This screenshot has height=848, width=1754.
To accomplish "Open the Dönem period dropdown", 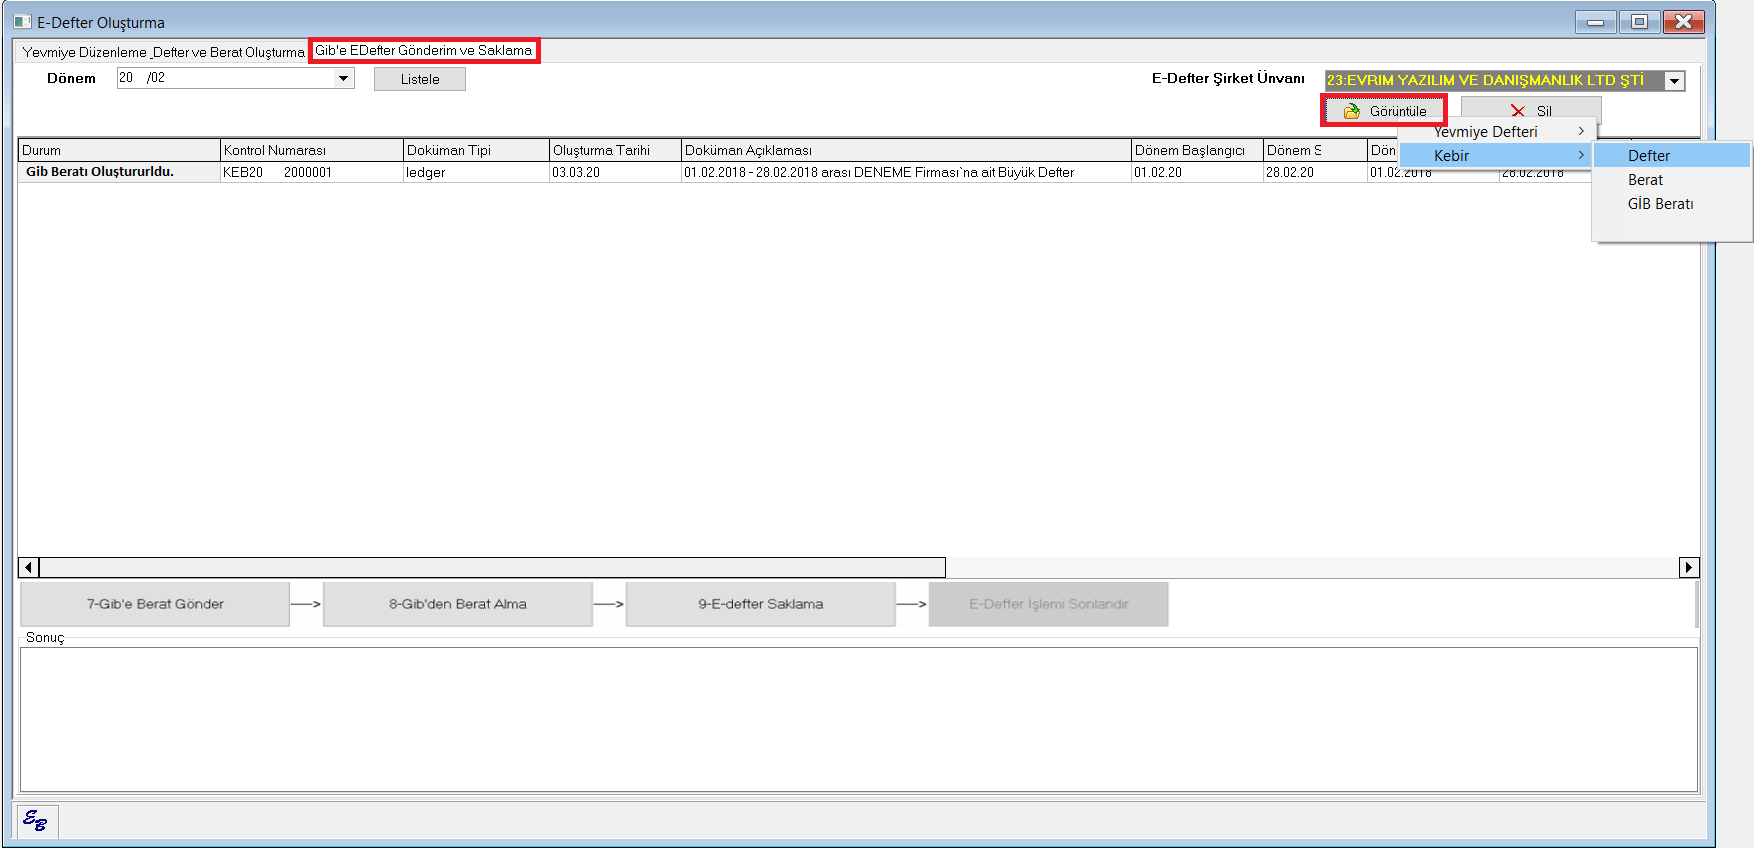I will point(343,78).
